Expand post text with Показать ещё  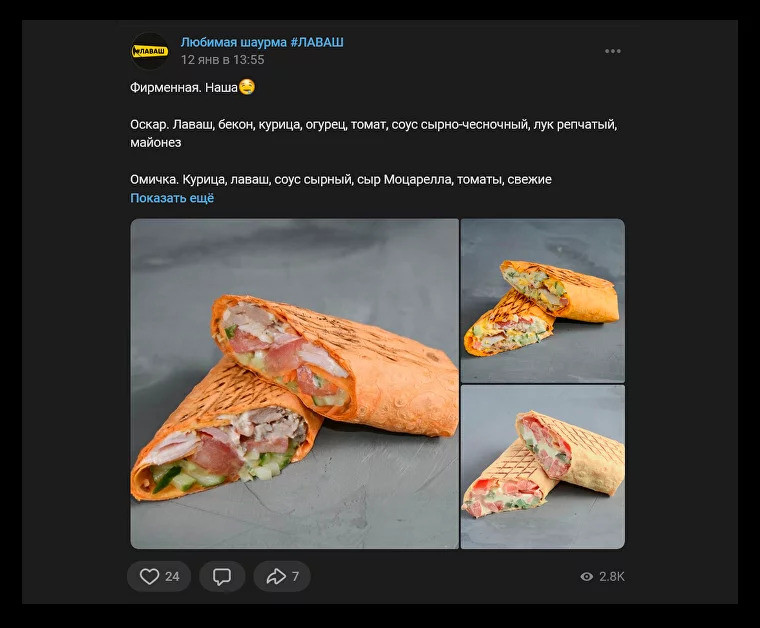(x=172, y=198)
